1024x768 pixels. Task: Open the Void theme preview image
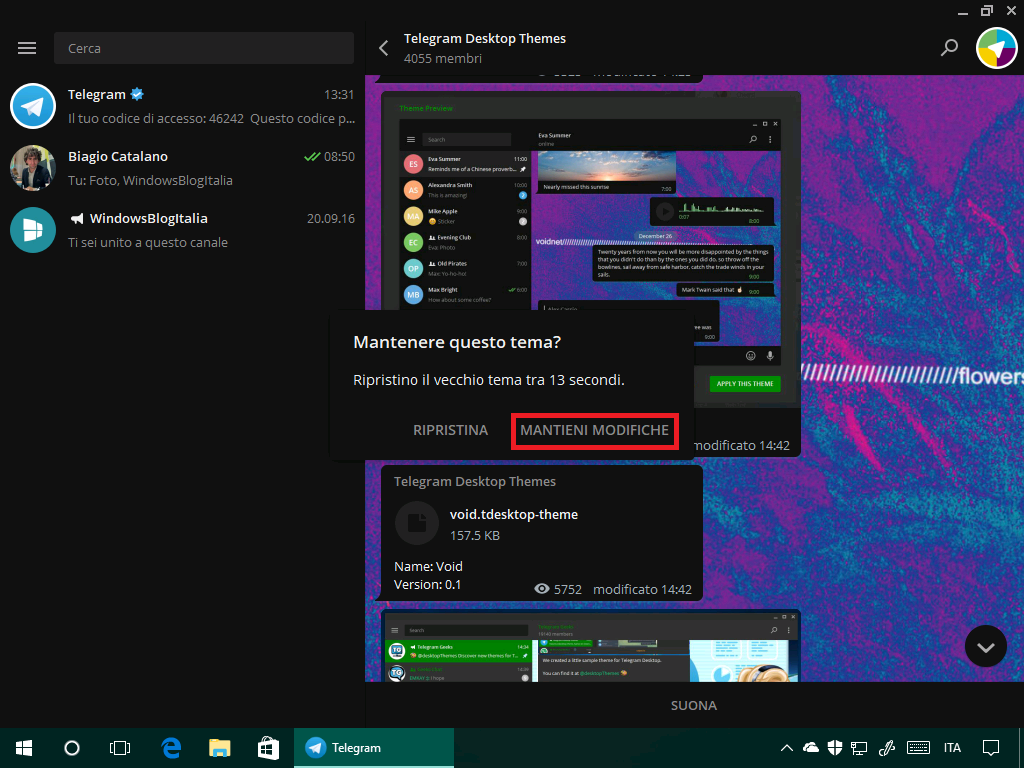[591, 251]
